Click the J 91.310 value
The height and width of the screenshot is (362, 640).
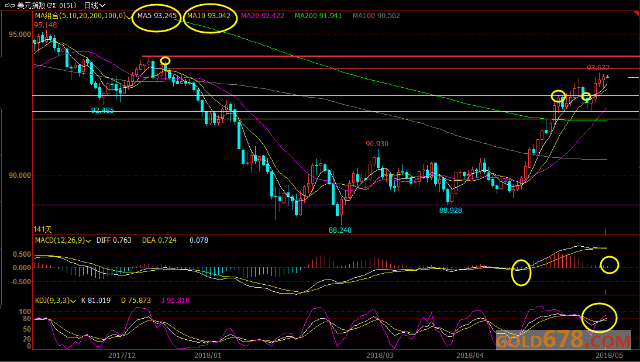pos(175,300)
